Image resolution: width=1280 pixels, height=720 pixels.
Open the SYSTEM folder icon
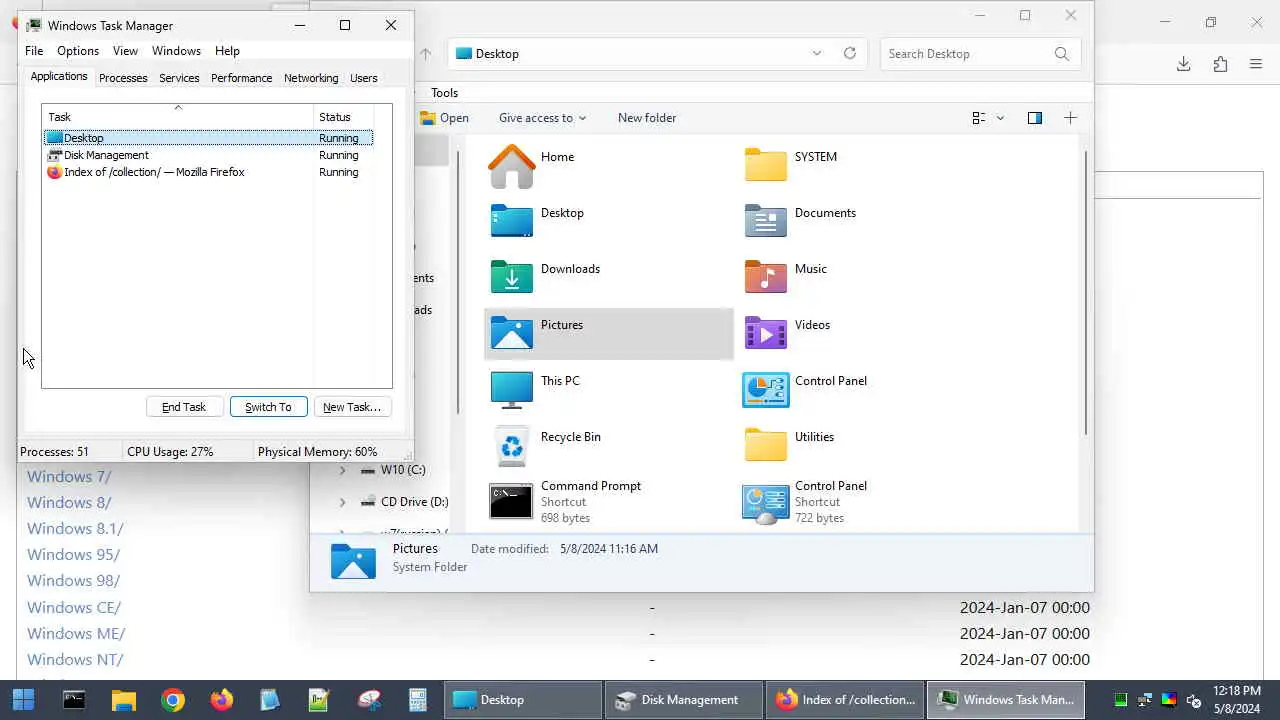(x=765, y=165)
